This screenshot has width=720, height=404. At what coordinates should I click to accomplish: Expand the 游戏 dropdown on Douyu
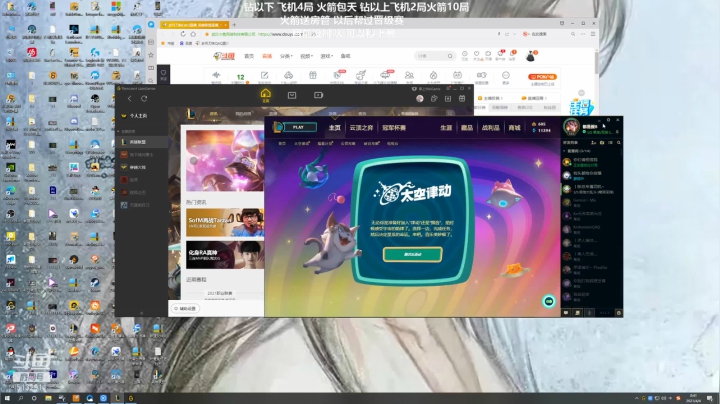[326, 56]
